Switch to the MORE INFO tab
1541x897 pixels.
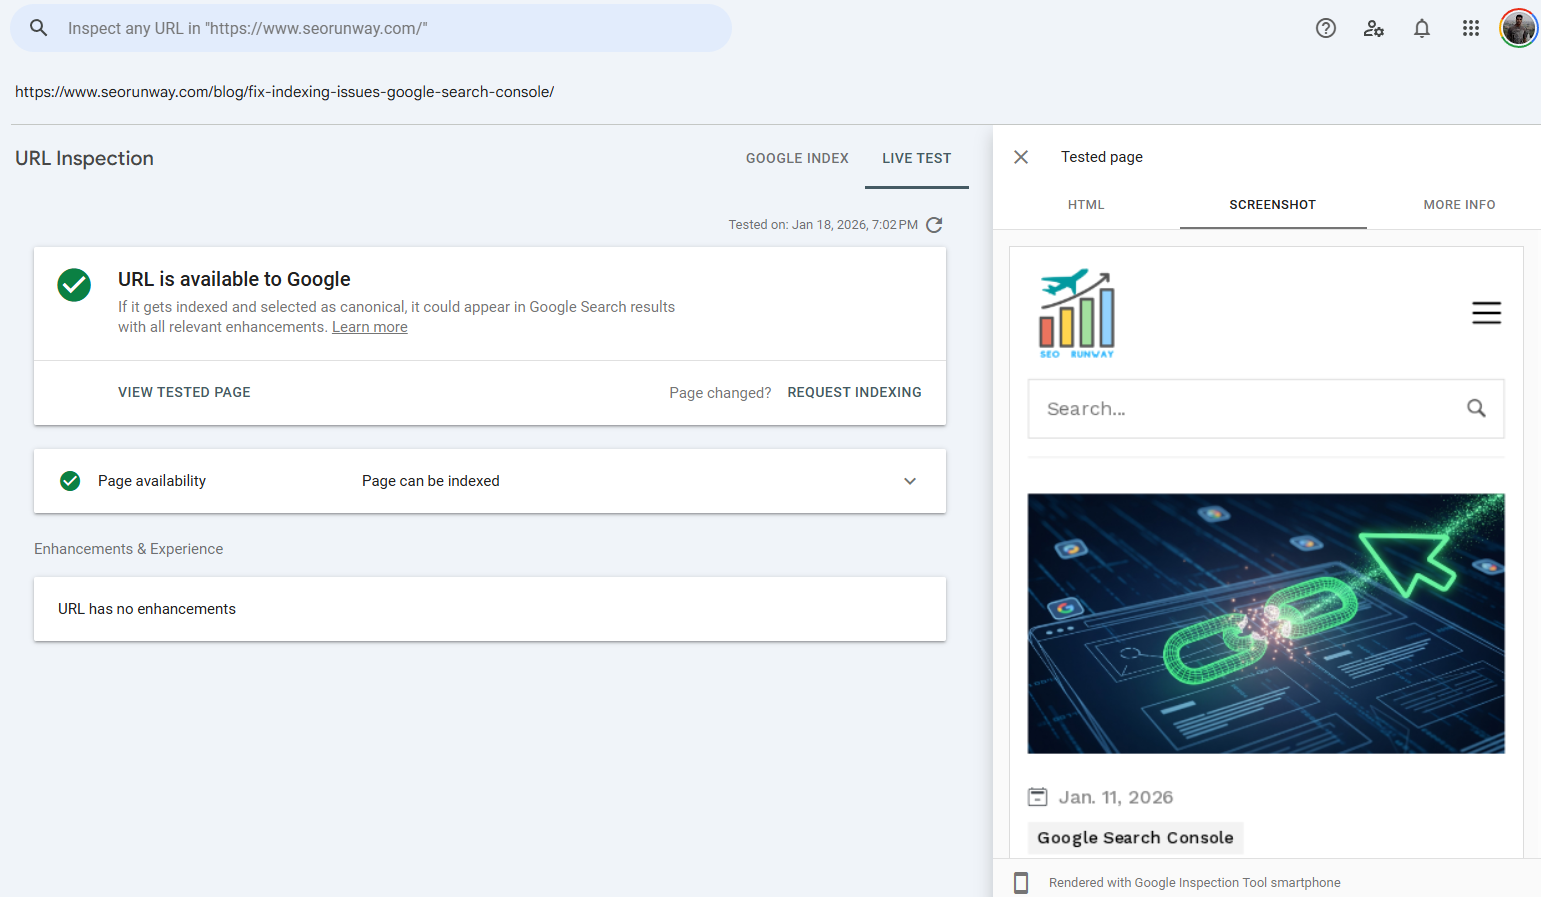pyautogui.click(x=1459, y=204)
